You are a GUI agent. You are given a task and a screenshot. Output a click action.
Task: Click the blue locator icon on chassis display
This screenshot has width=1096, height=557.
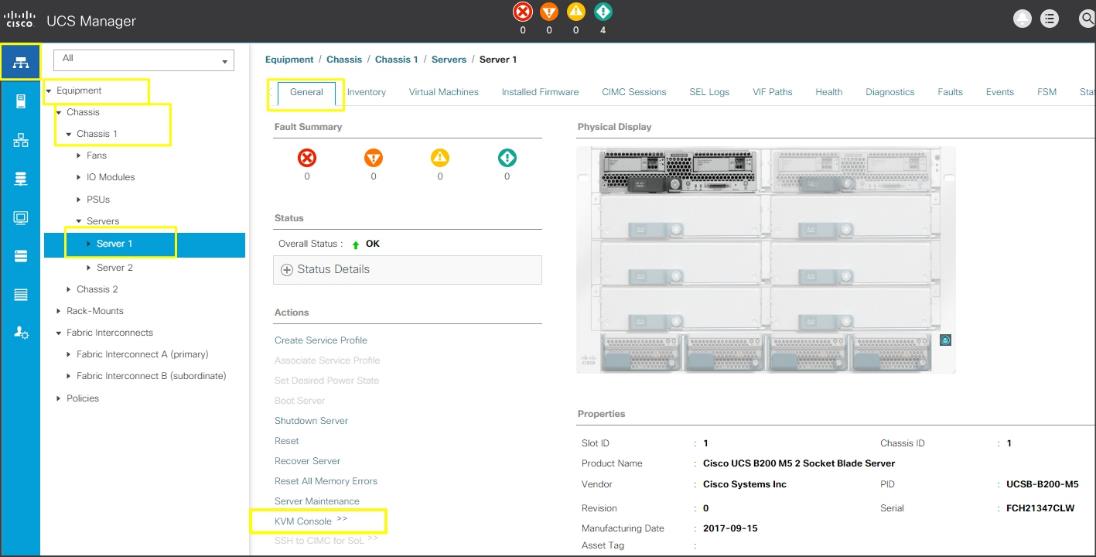[x=945, y=340]
